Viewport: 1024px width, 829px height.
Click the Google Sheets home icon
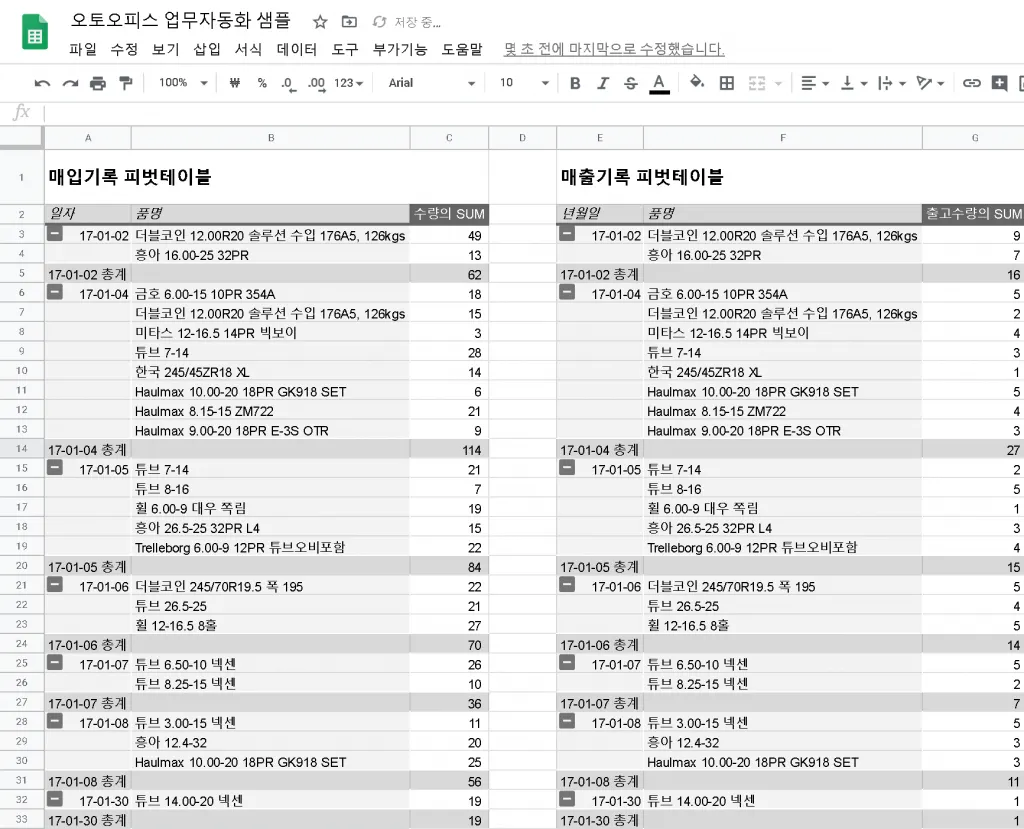pyautogui.click(x=35, y=32)
